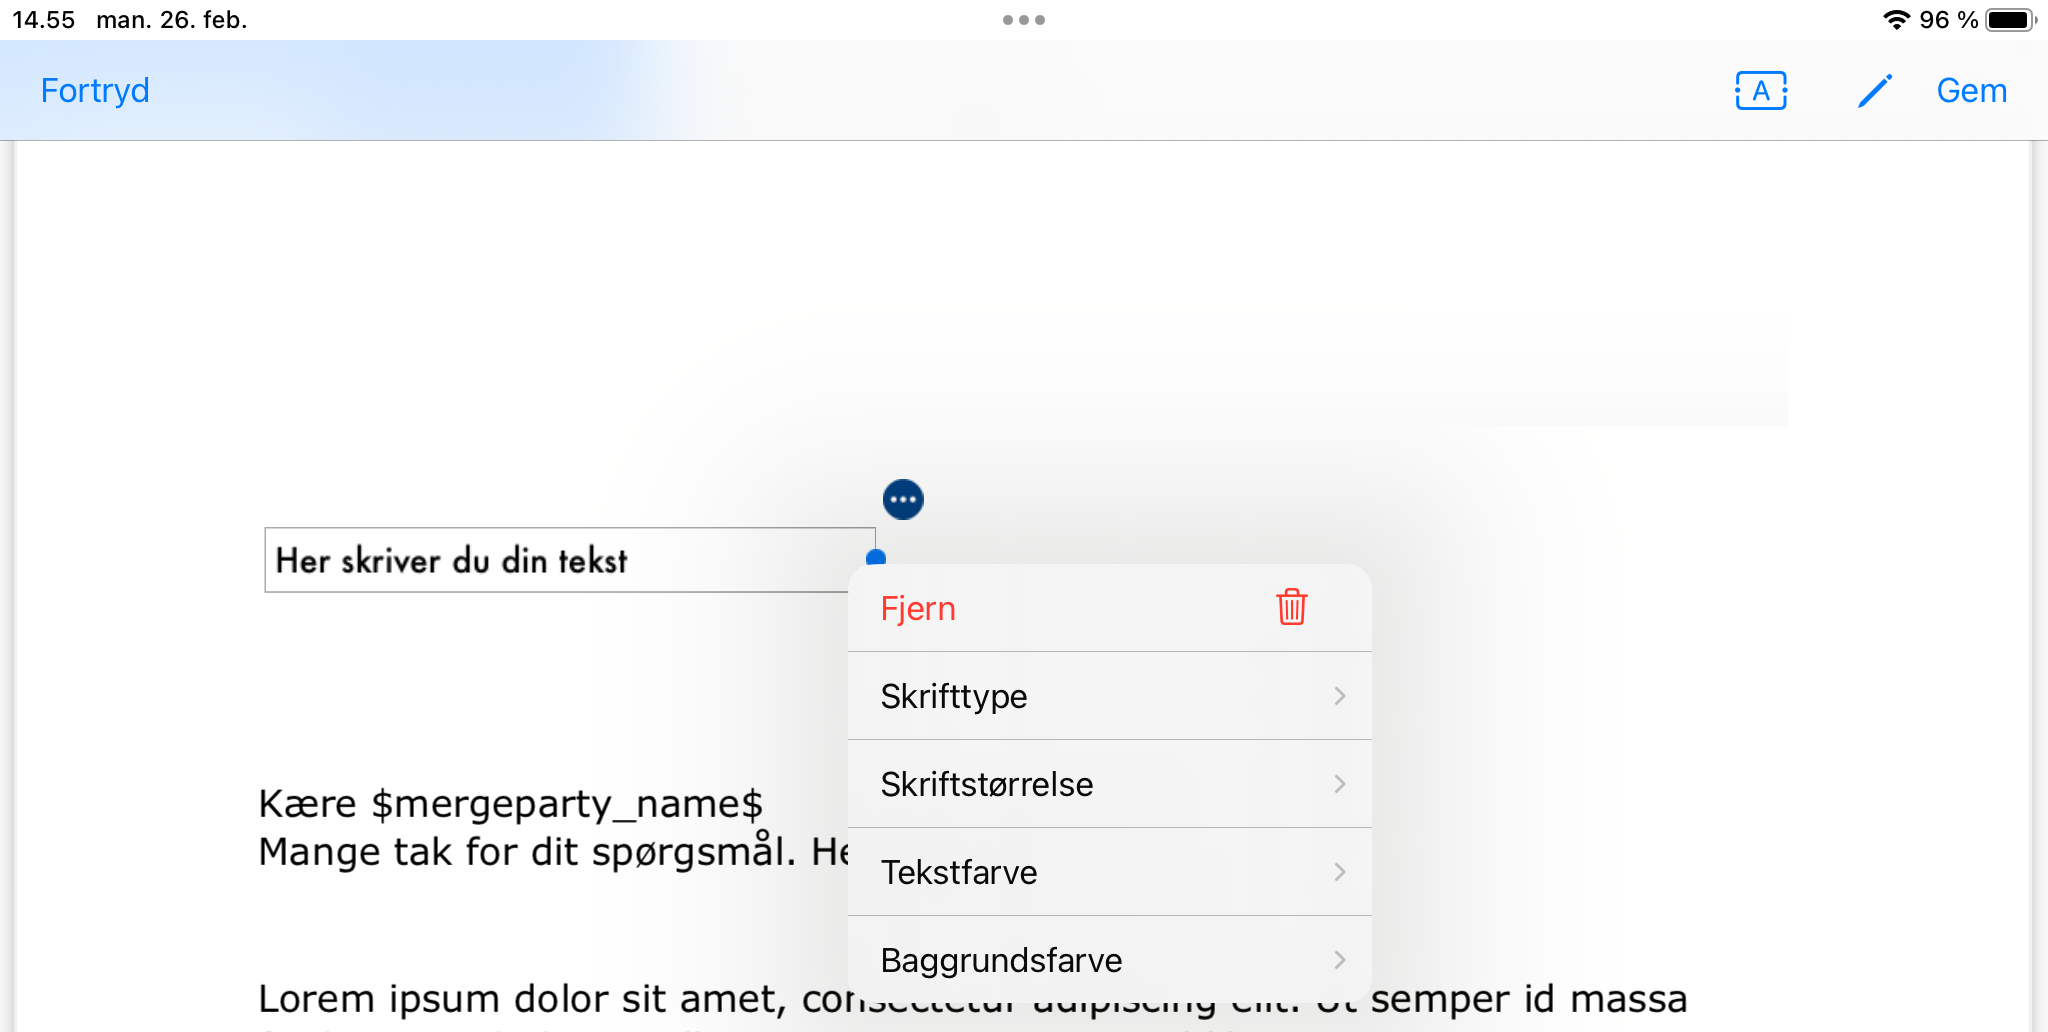Tap the battery status icon
The image size is (2048, 1032).
point(2011,20)
